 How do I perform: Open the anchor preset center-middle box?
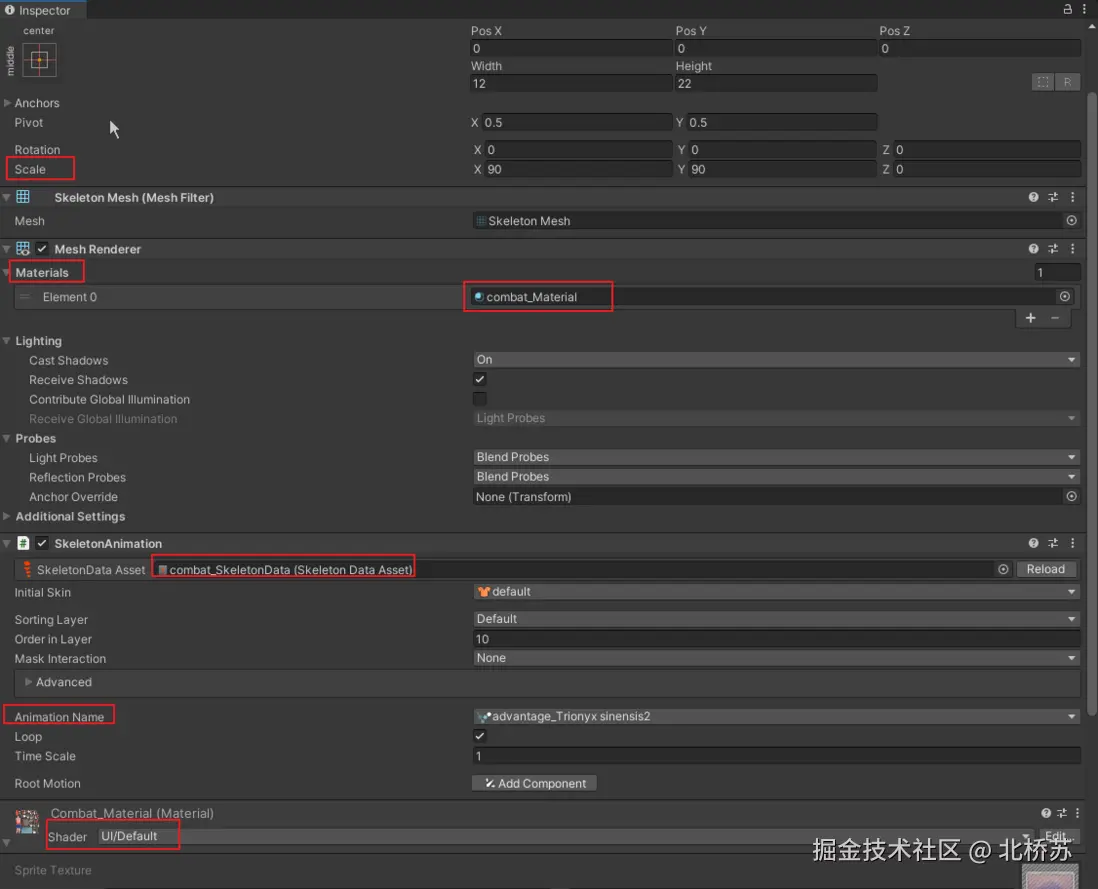pos(39,60)
